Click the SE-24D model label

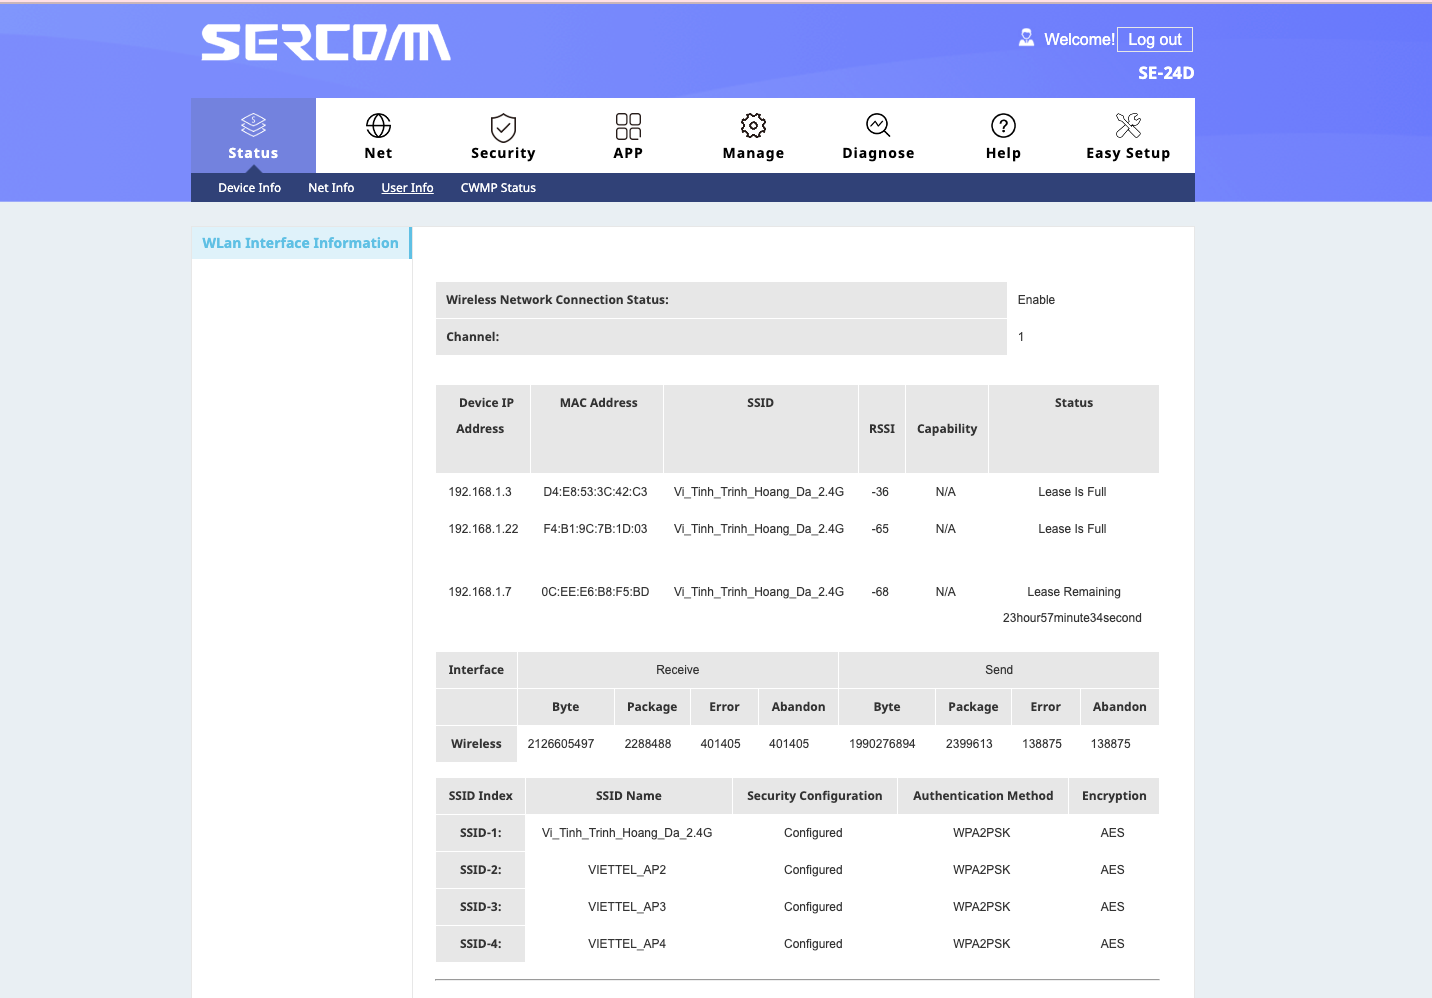click(x=1165, y=73)
